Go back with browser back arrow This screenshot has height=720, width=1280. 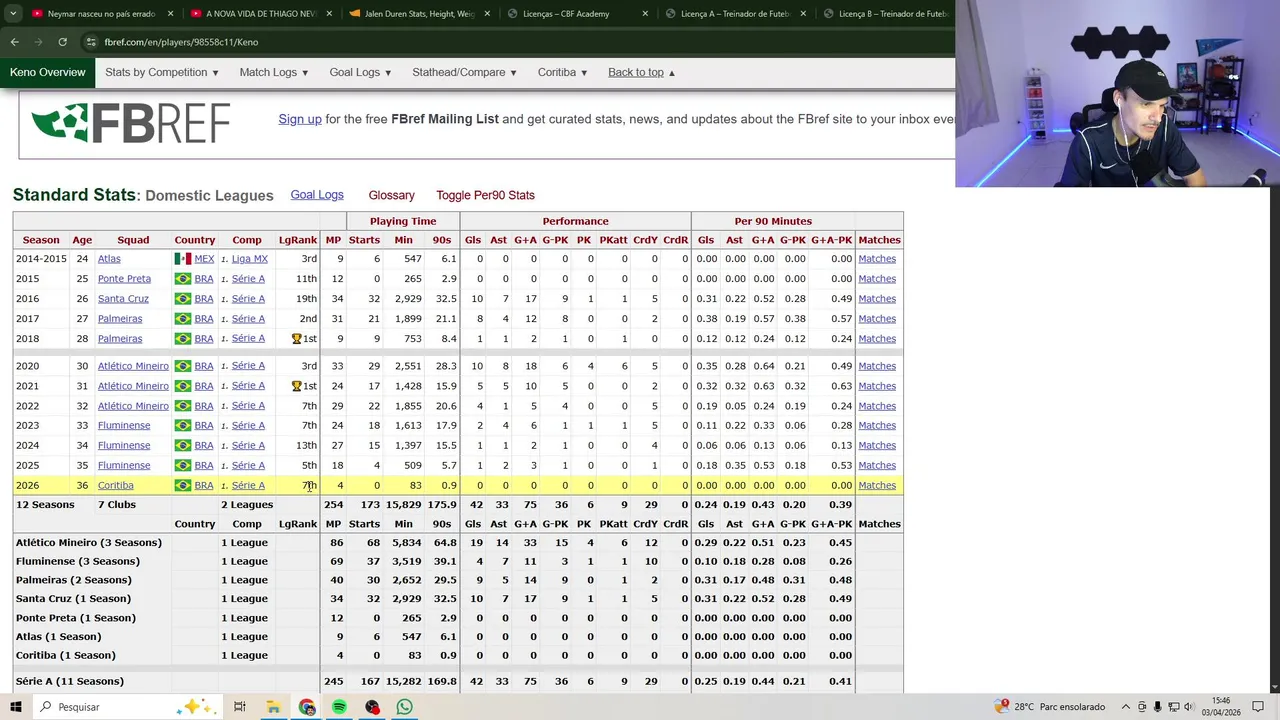click(14, 42)
